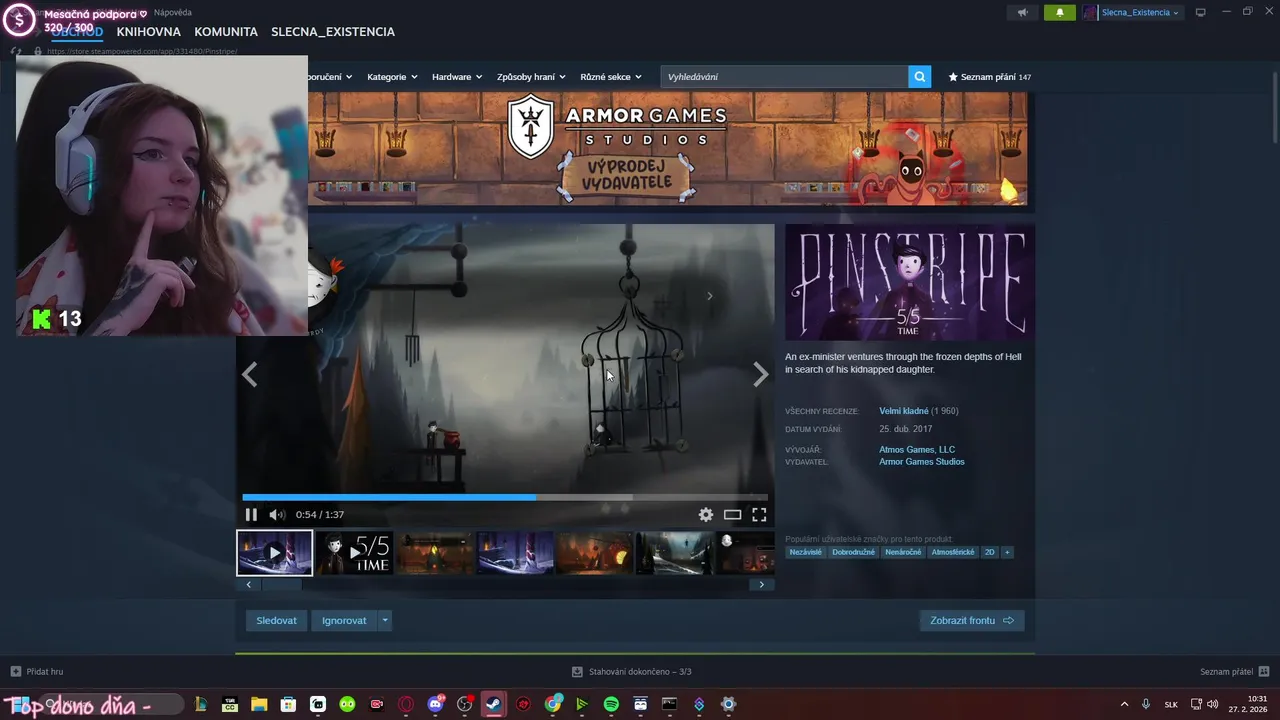Show previous media with left arrow
This screenshot has width=1280, height=720.
tap(250, 375)
